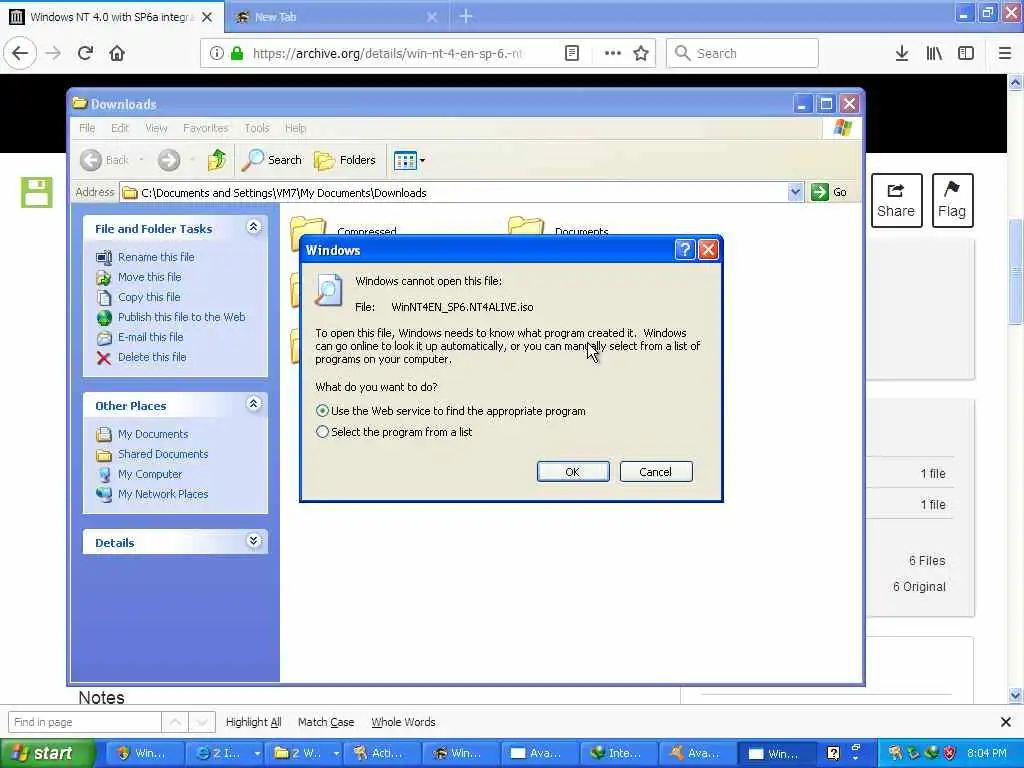This screenshot has height=768, width=1024.
Task: Click the Windows start button
Action: click(x=47, y=753)
